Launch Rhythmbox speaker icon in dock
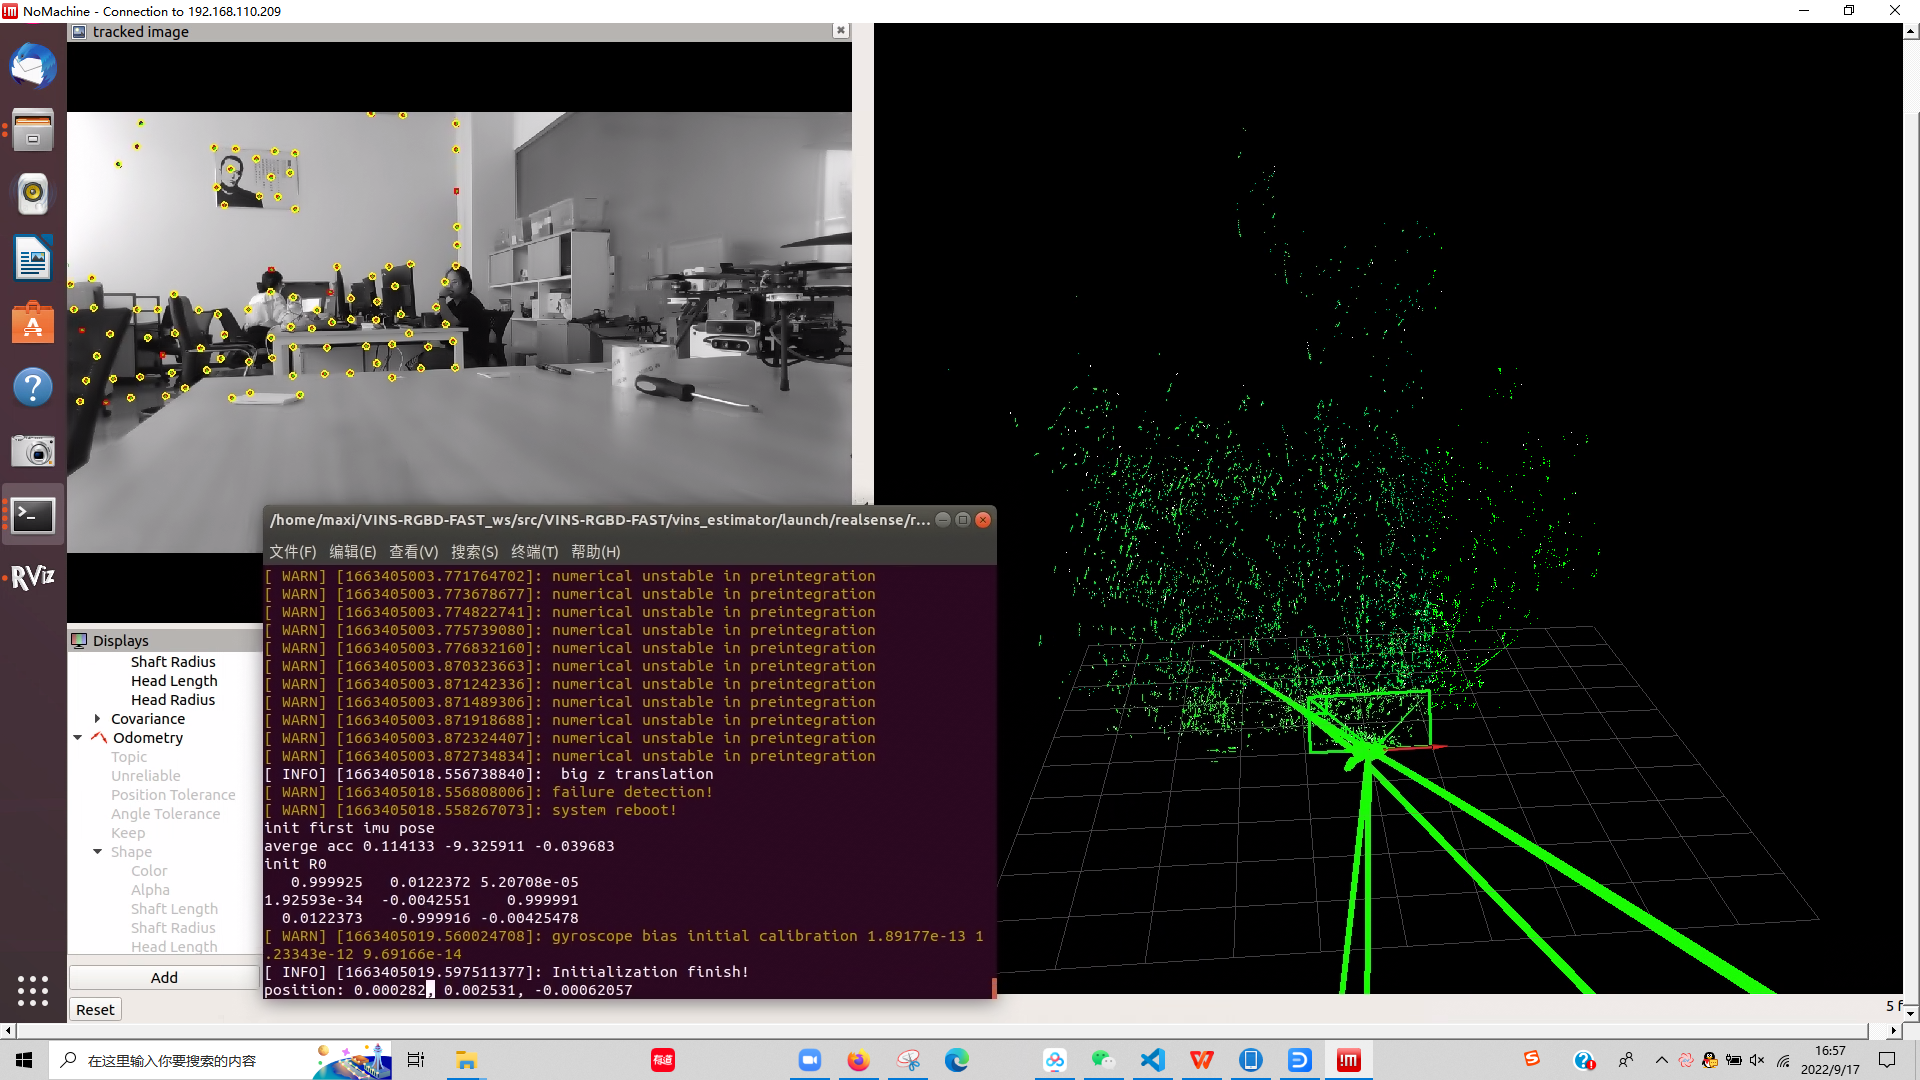This screenshot has width=1920, height=1080. [x=33, y=194]
